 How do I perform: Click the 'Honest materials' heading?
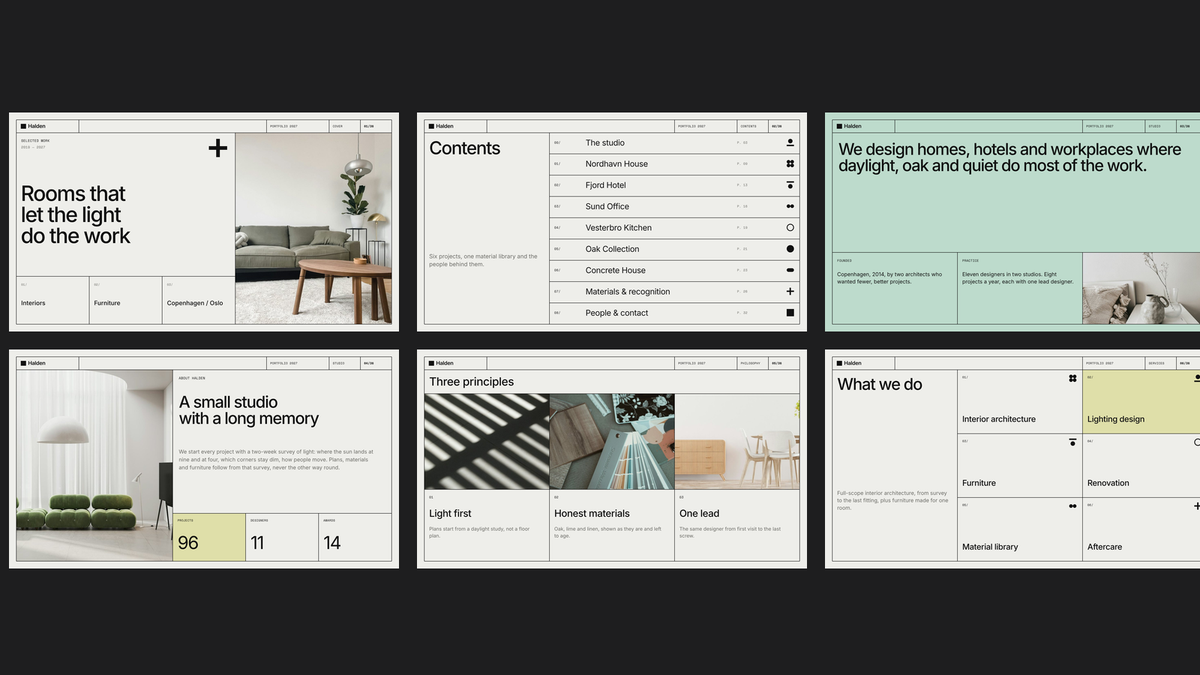point(592,514)
